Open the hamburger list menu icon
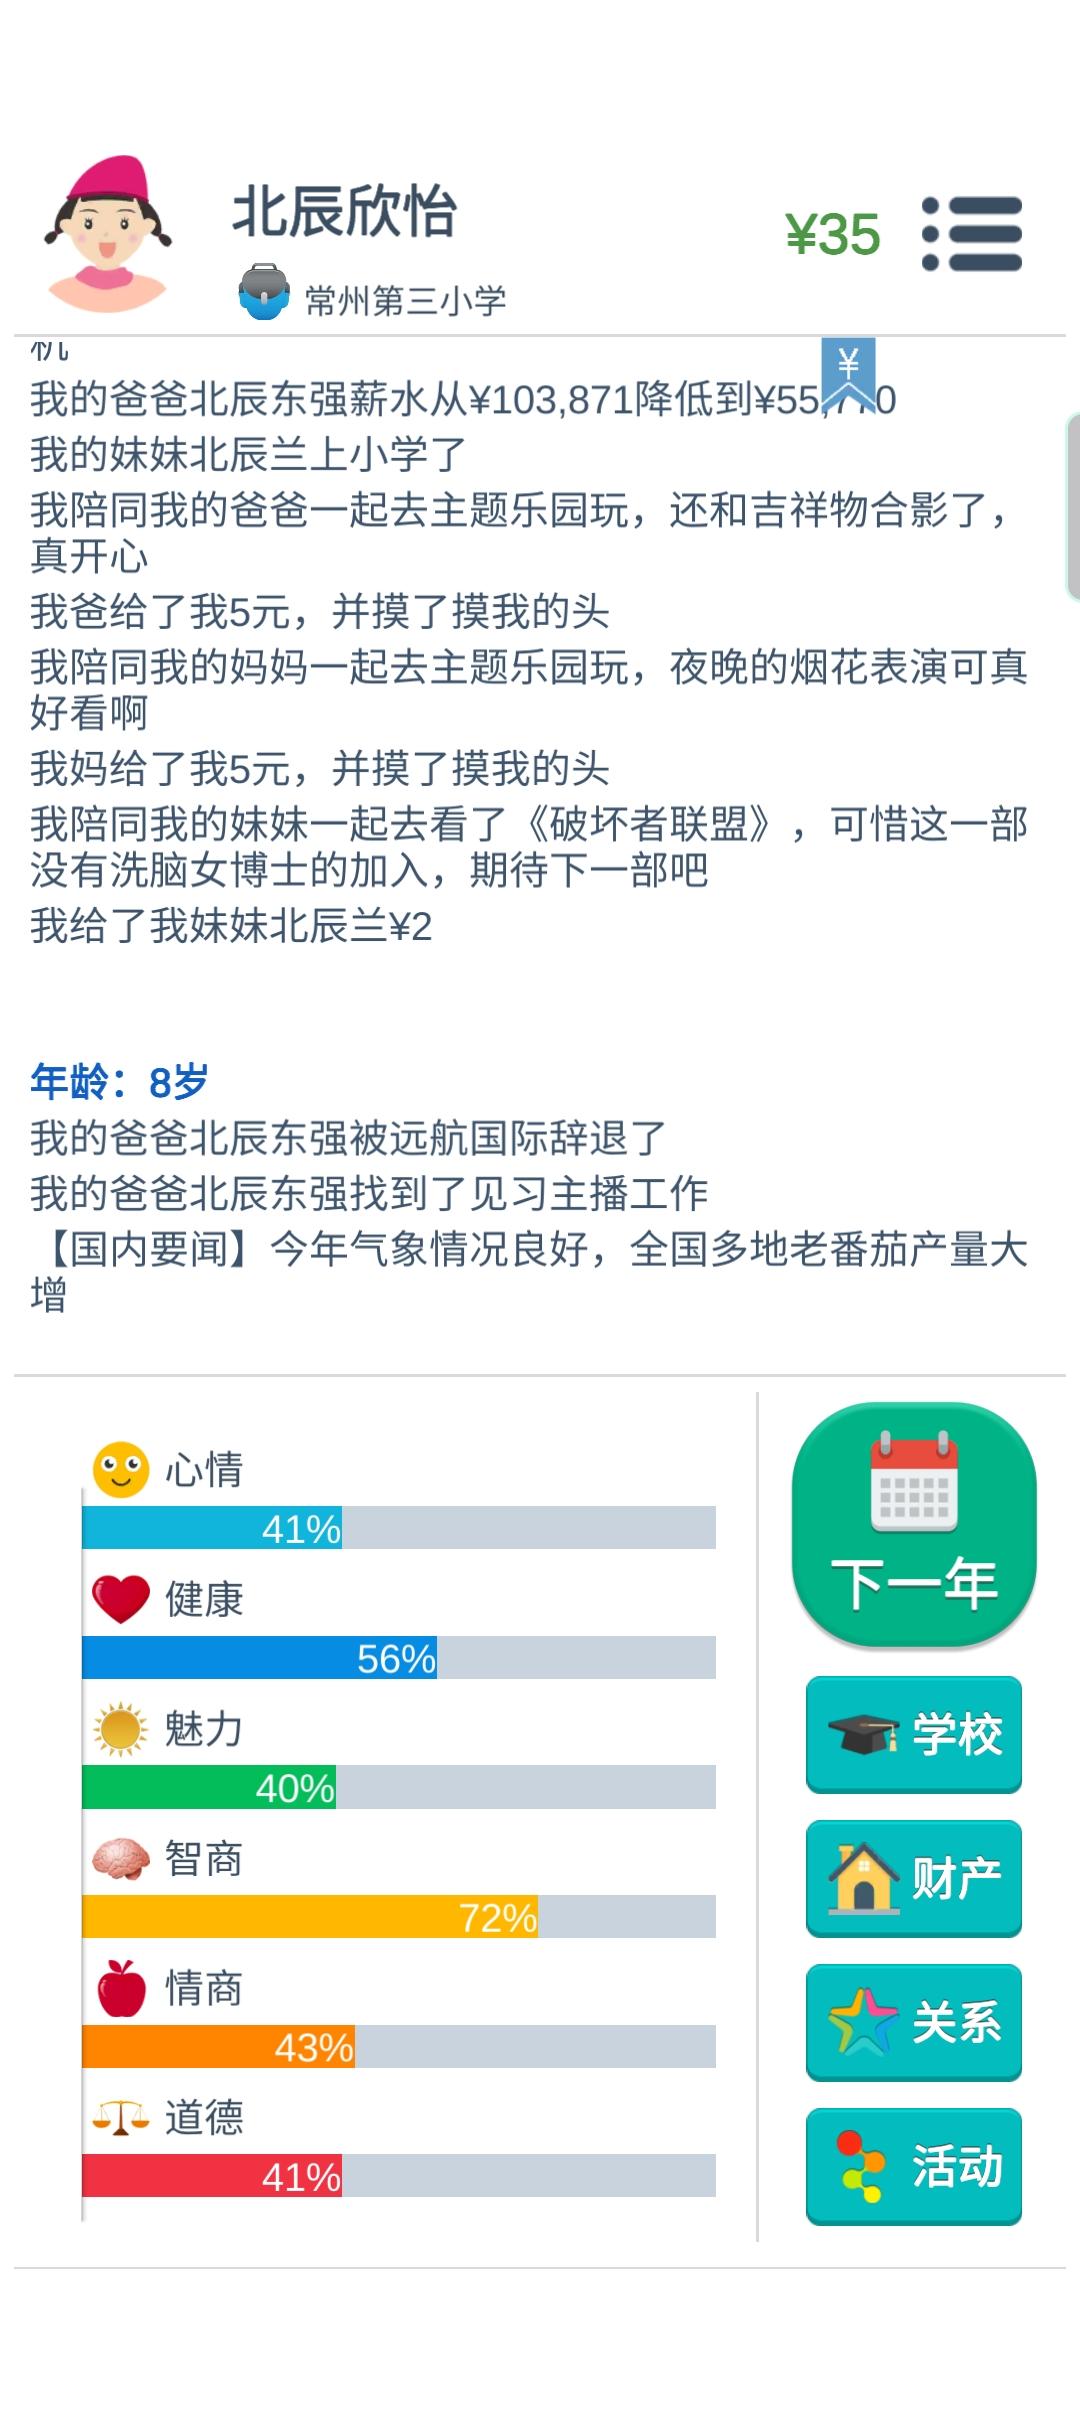The height and width of the screenshot is (2412, 1080). [972, 234]
